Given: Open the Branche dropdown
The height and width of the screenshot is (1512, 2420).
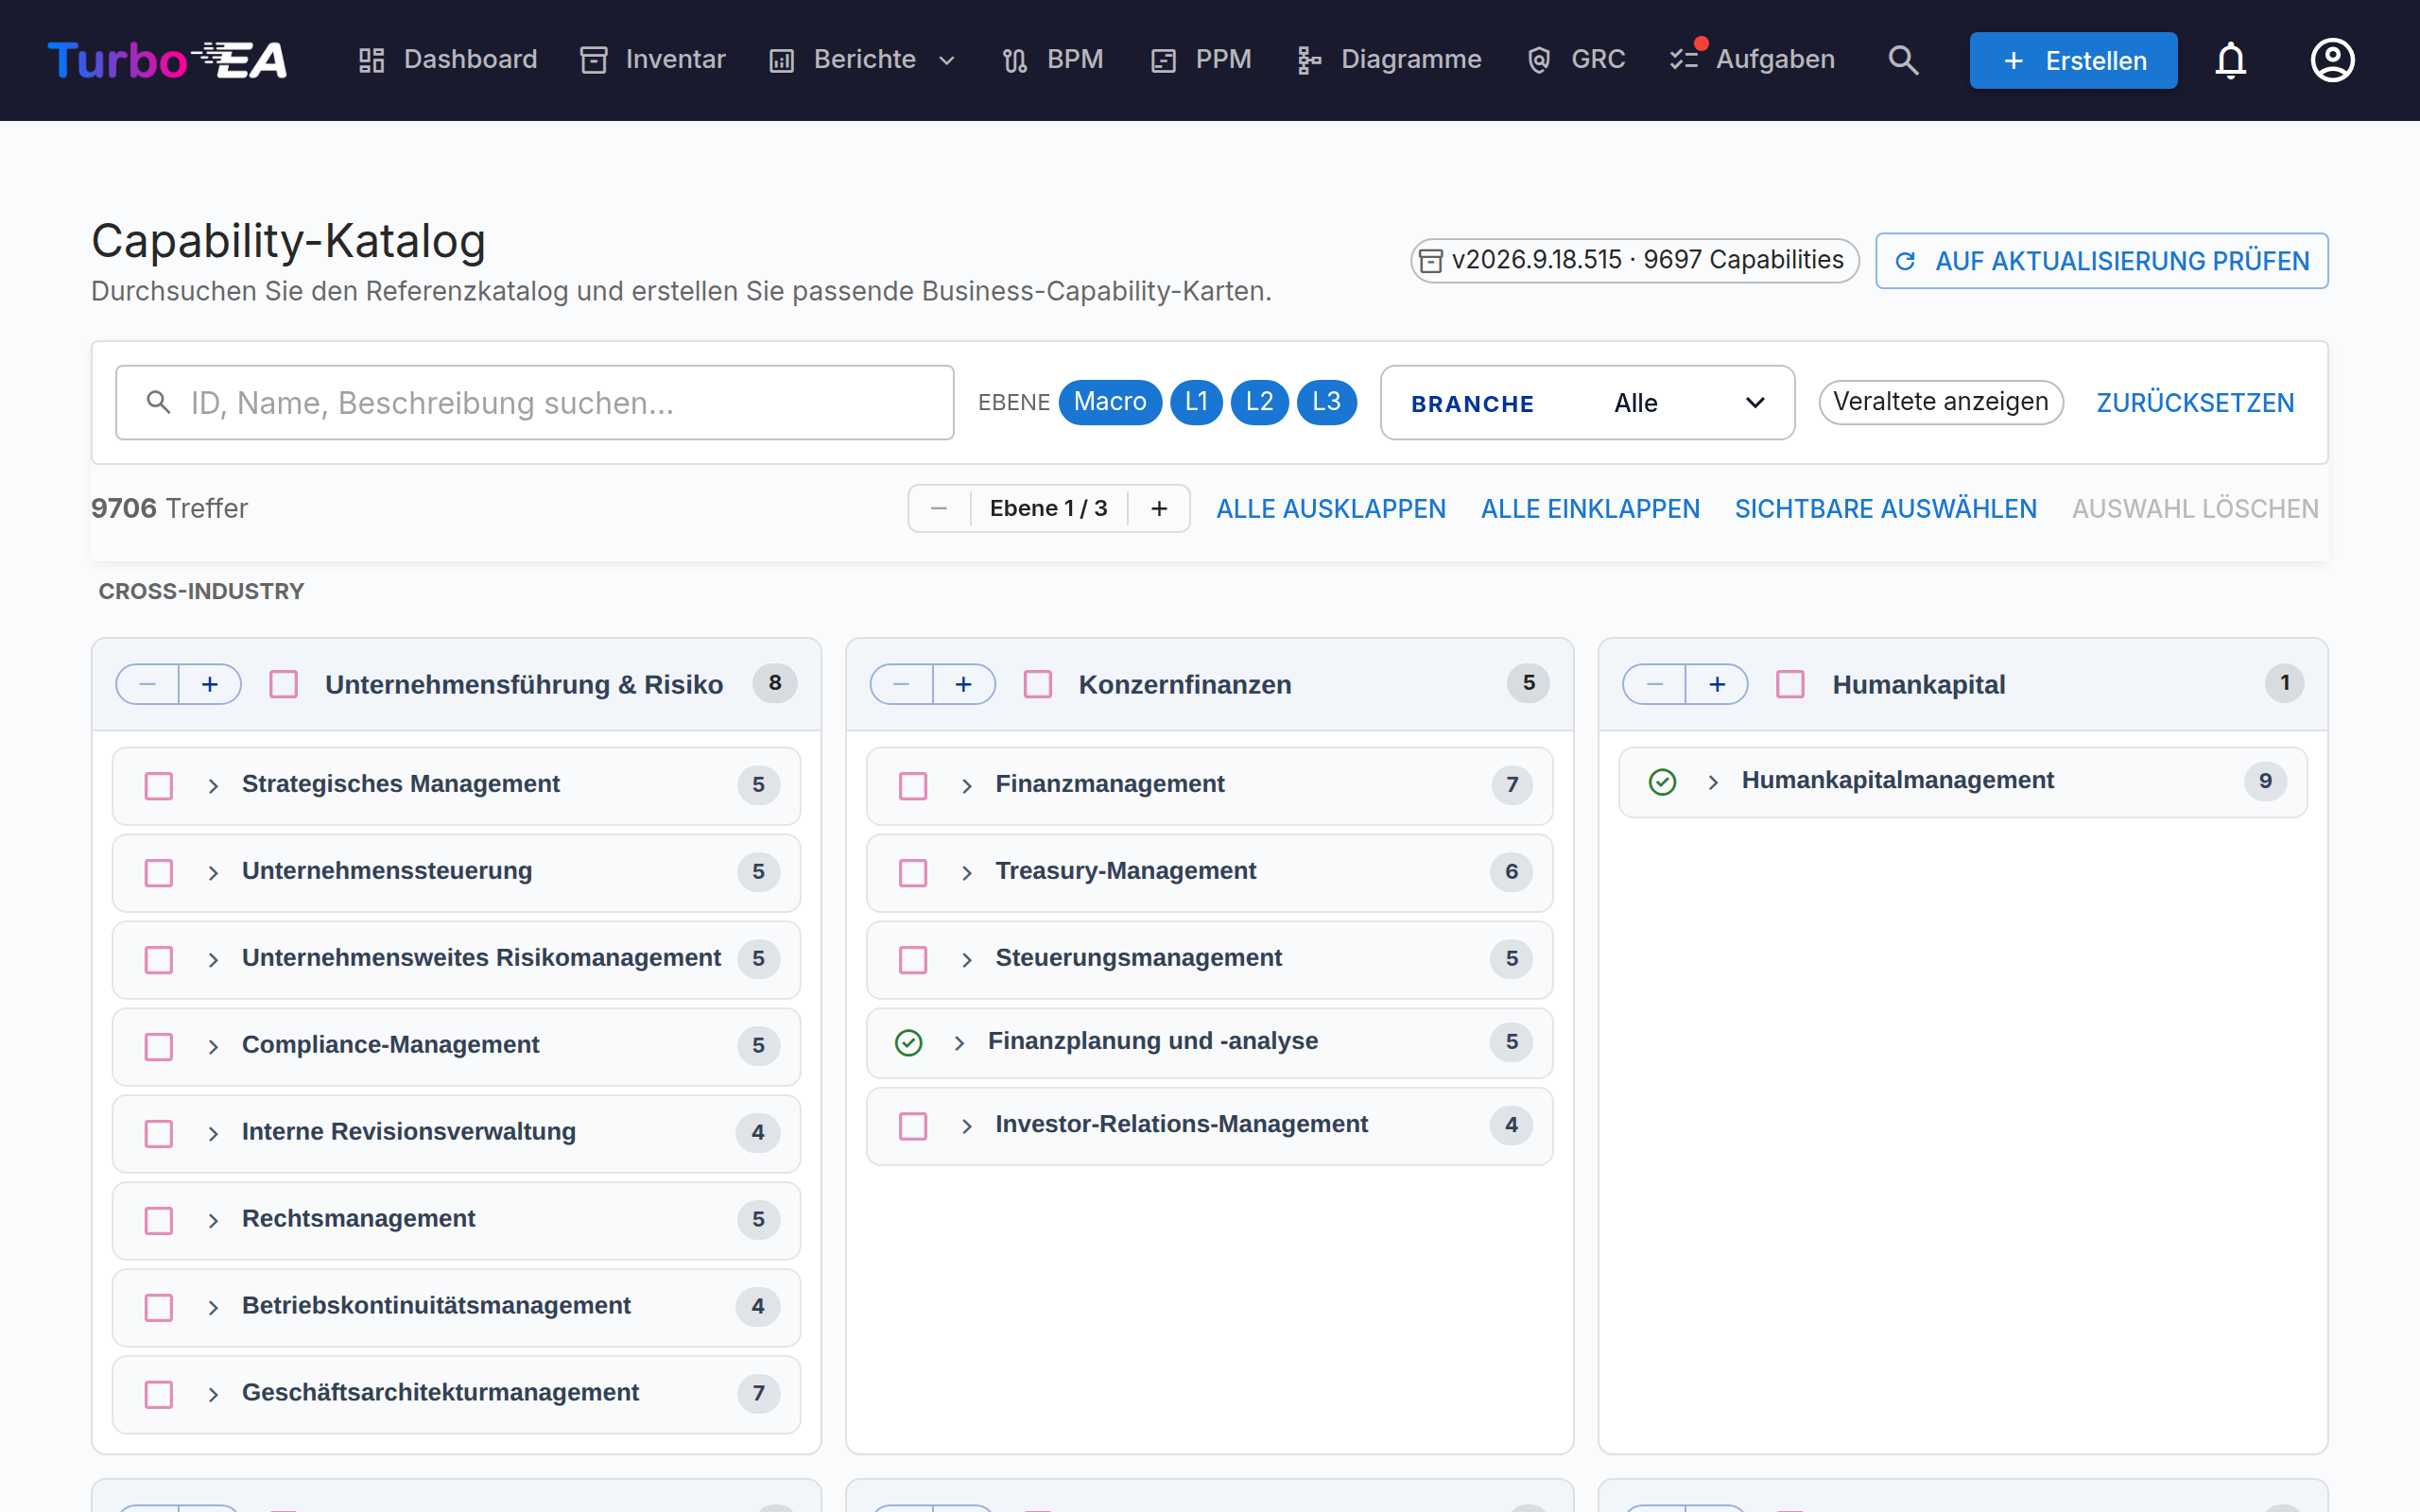Looking at the screenshot, I should (1587, 403).
